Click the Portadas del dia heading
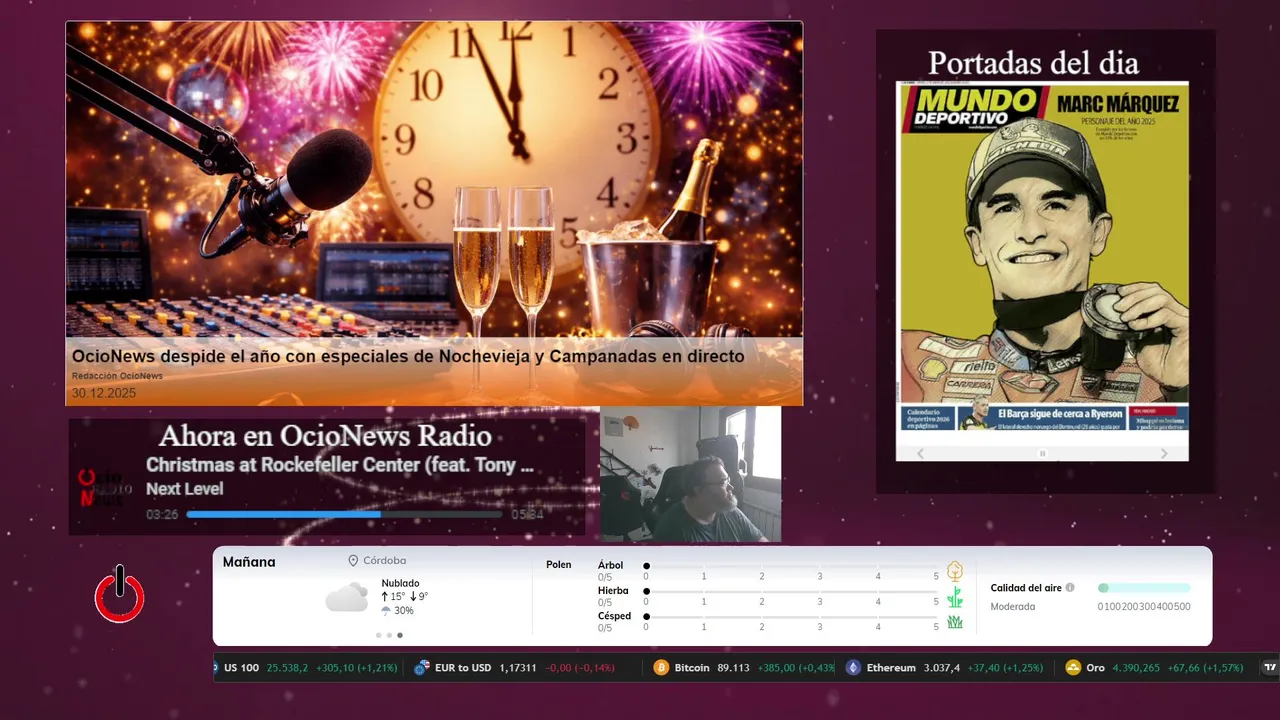Viewport: 1280px width, 720px height. tap(1033, 63)
